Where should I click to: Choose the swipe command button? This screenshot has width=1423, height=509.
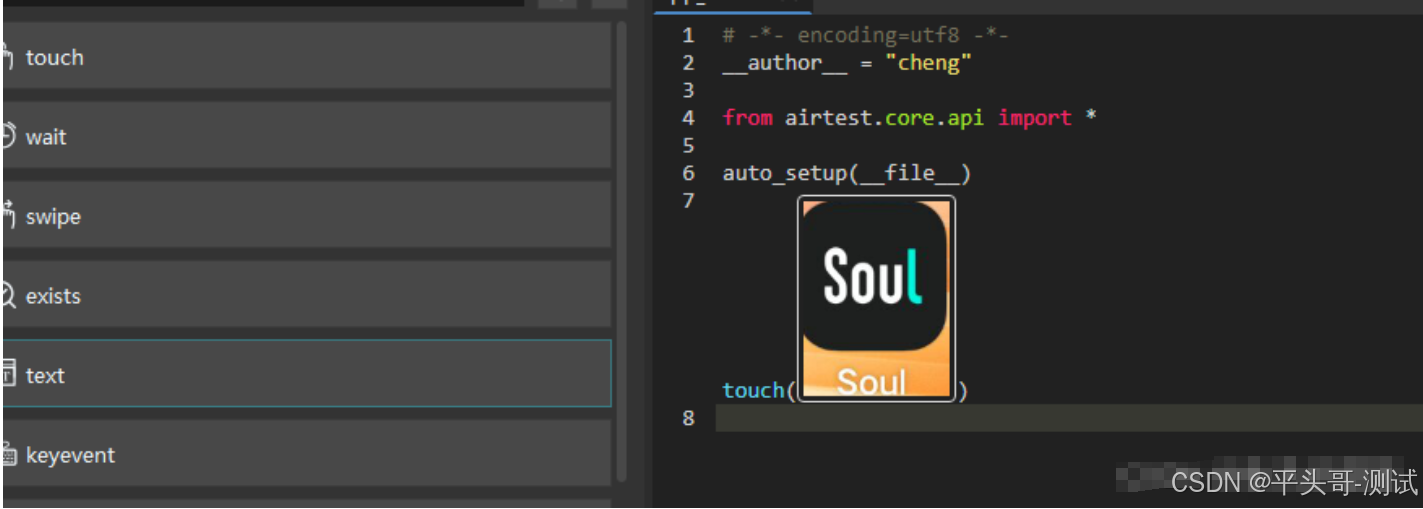point(307,214)
